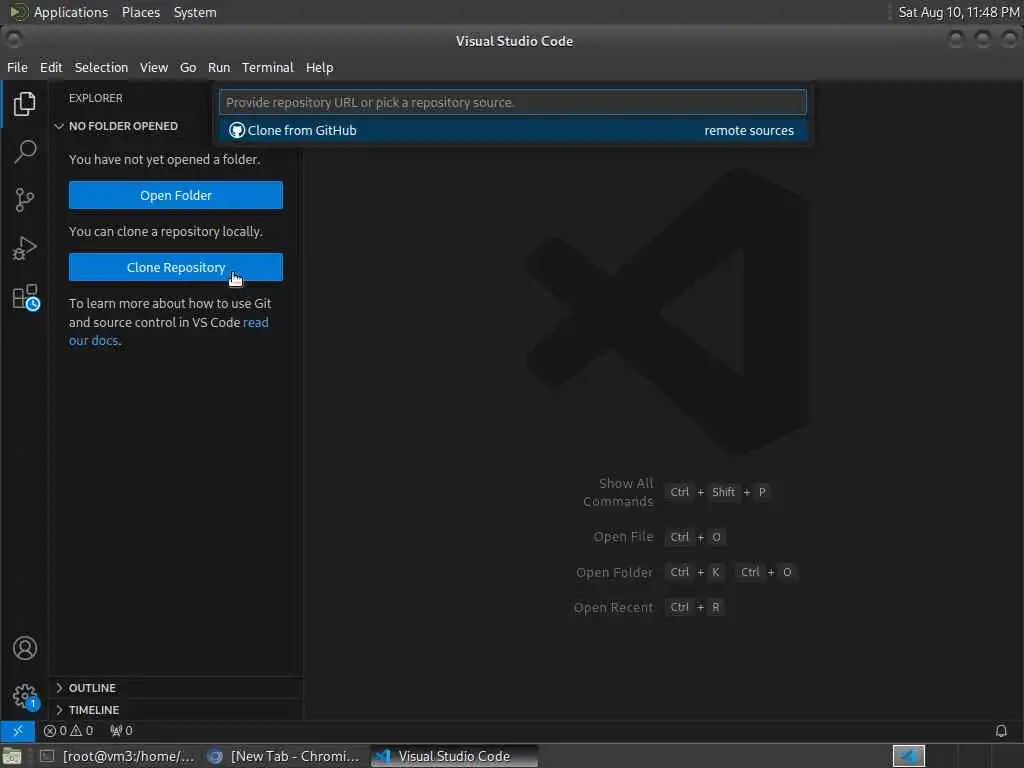Screen dimensions: 1024x768
Task: Open the View menu
Action: (153, 67)
